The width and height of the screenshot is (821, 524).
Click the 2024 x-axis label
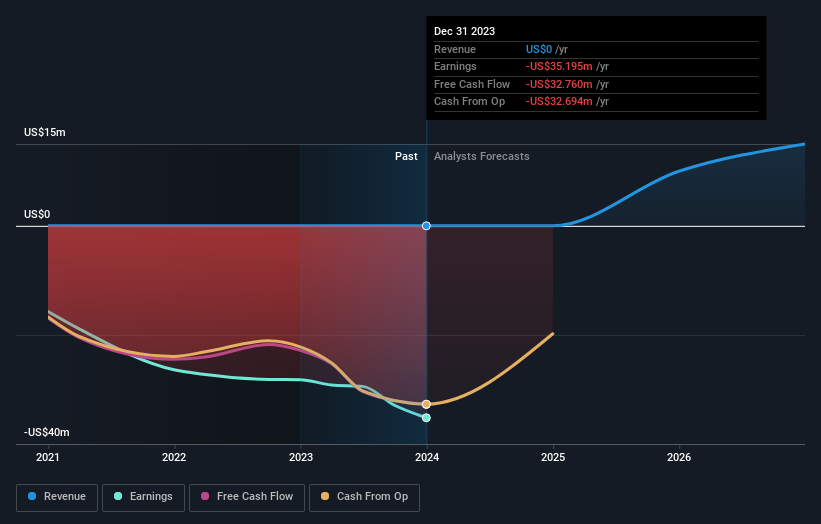pos(427,457)
